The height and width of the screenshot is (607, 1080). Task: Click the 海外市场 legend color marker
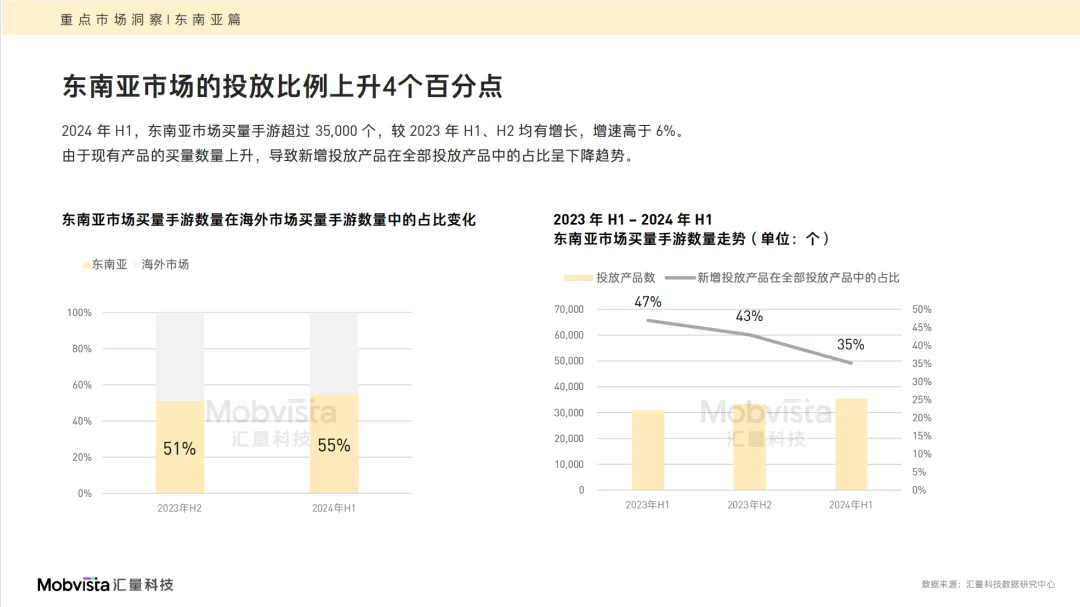click(x=136, y=265)
